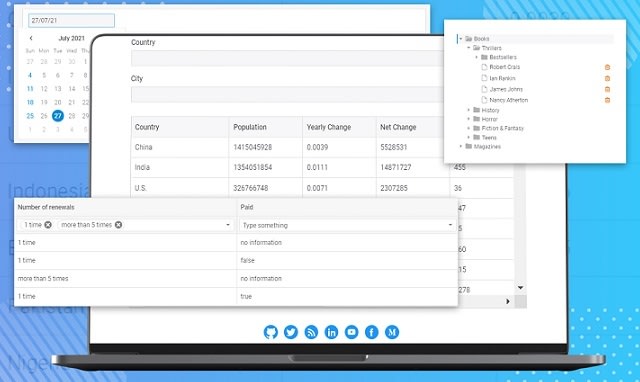
Task: Click the Teens folder icon
Action: (476, 137)
